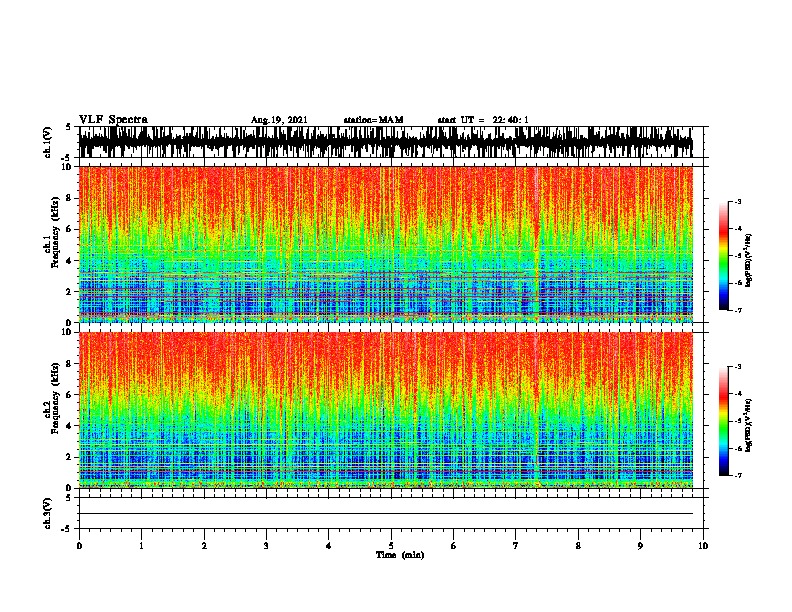Select the "Aug.19, 2021" date text
The height and width of the screenshot is (612, 792).
tap(279, 120)
